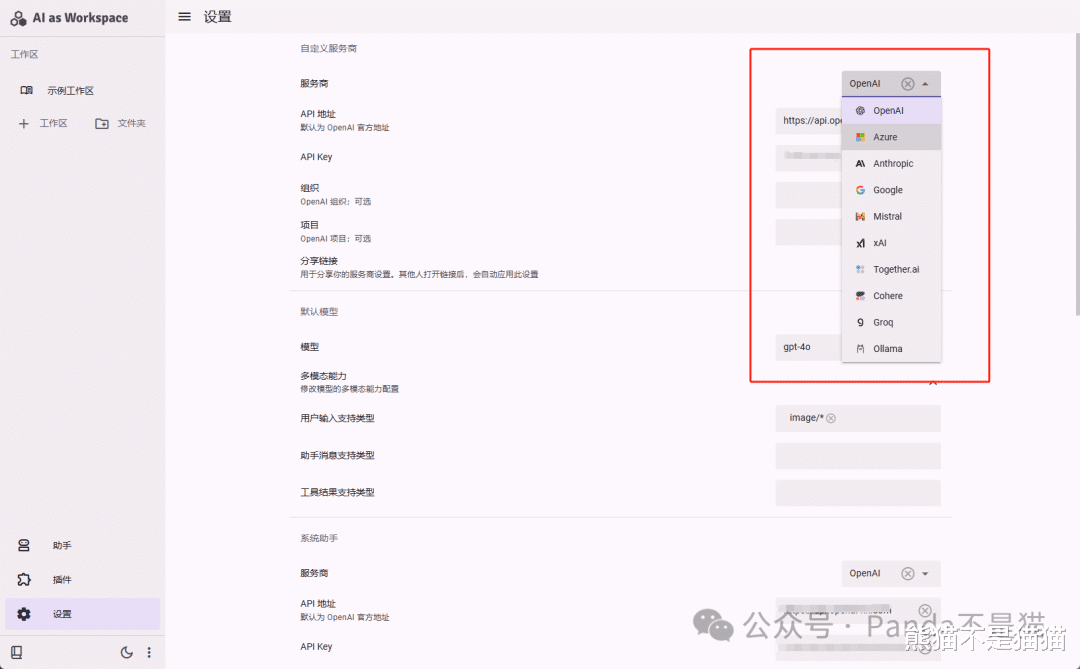Select Cohere from the provider list
The image size is (1080, 669).
point(891,296)
